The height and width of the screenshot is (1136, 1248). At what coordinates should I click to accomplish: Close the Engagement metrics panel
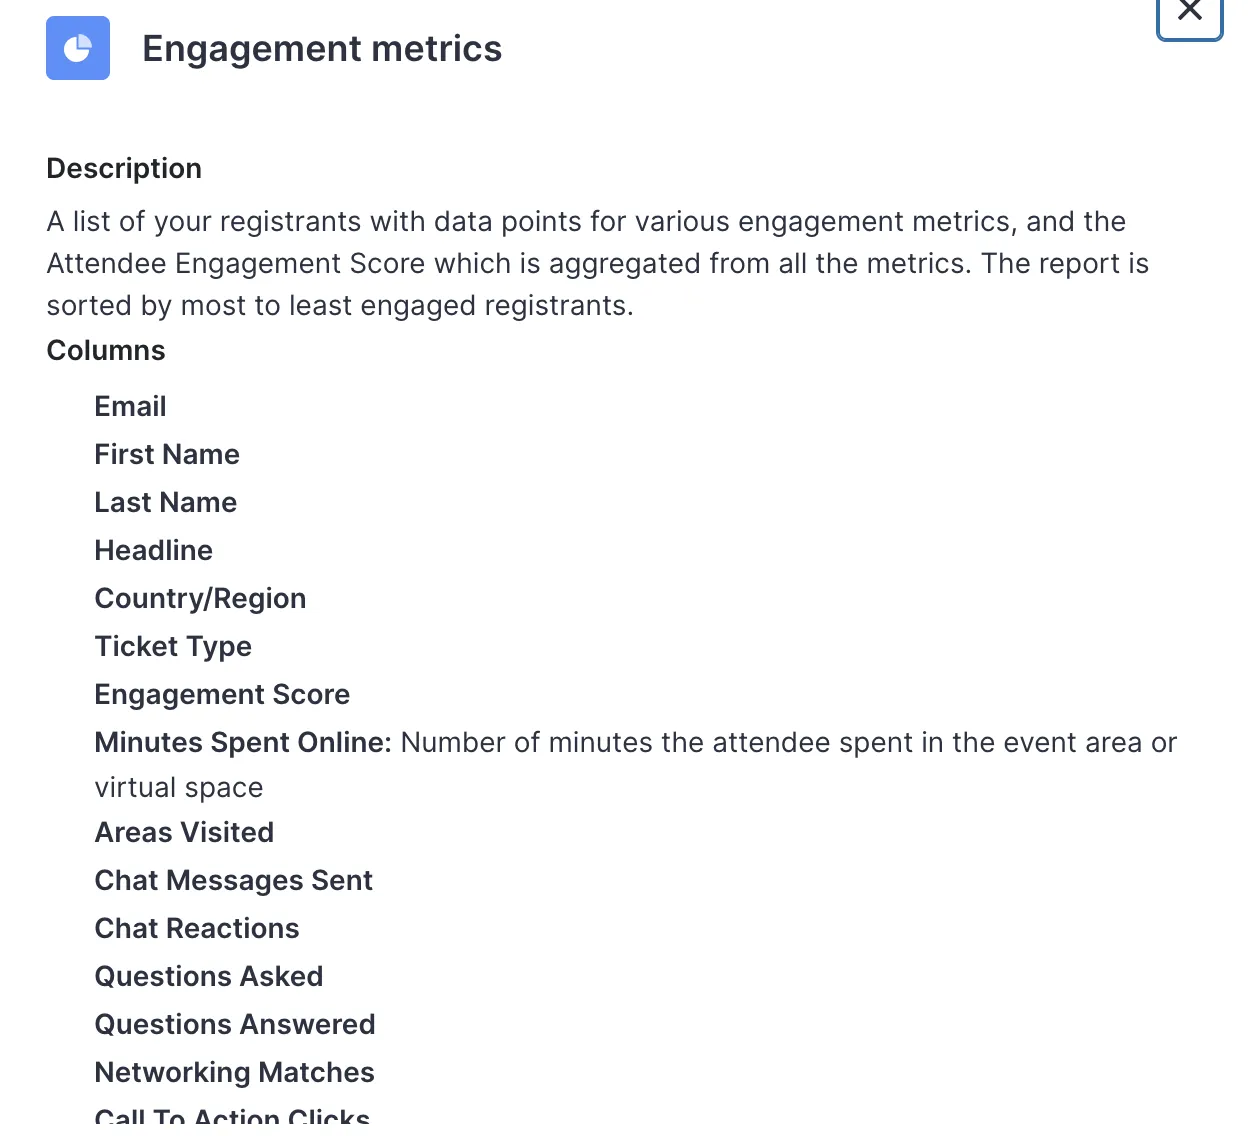1189,14
